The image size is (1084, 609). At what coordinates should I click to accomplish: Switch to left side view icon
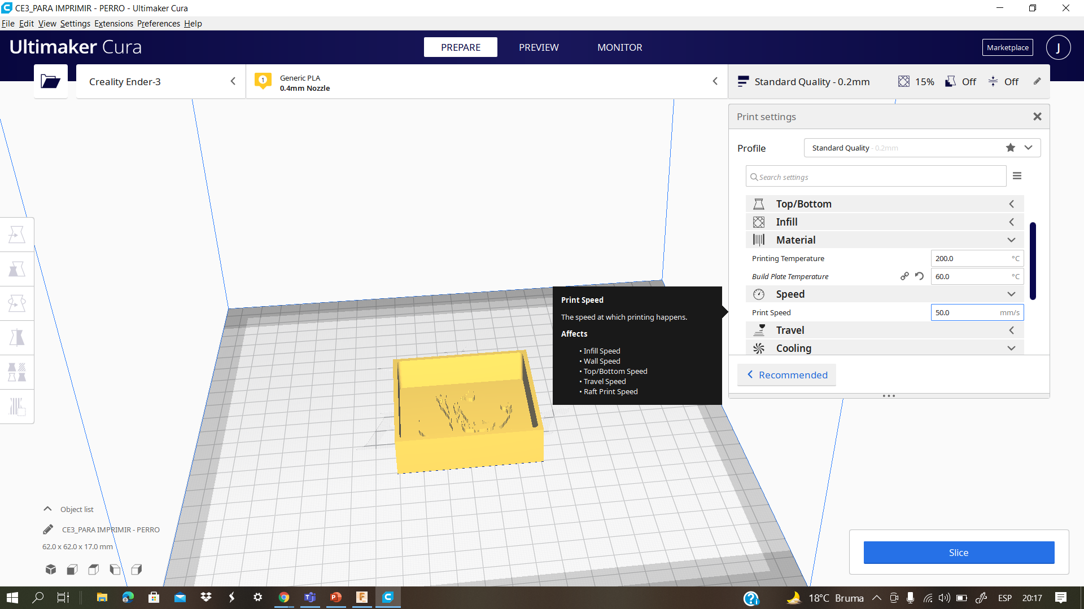tap(115, 570)
